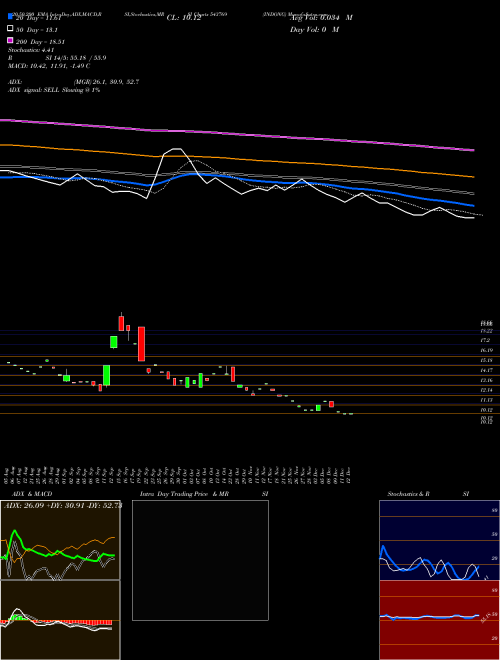Click the 'Intra Day Trading Price & MRSI' title

pos(204,494)
